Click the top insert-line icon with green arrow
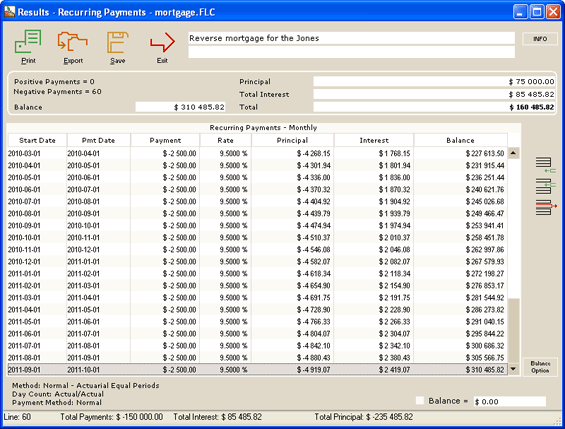The height and width of the screenshot is (429, 565). pos(546,165)
